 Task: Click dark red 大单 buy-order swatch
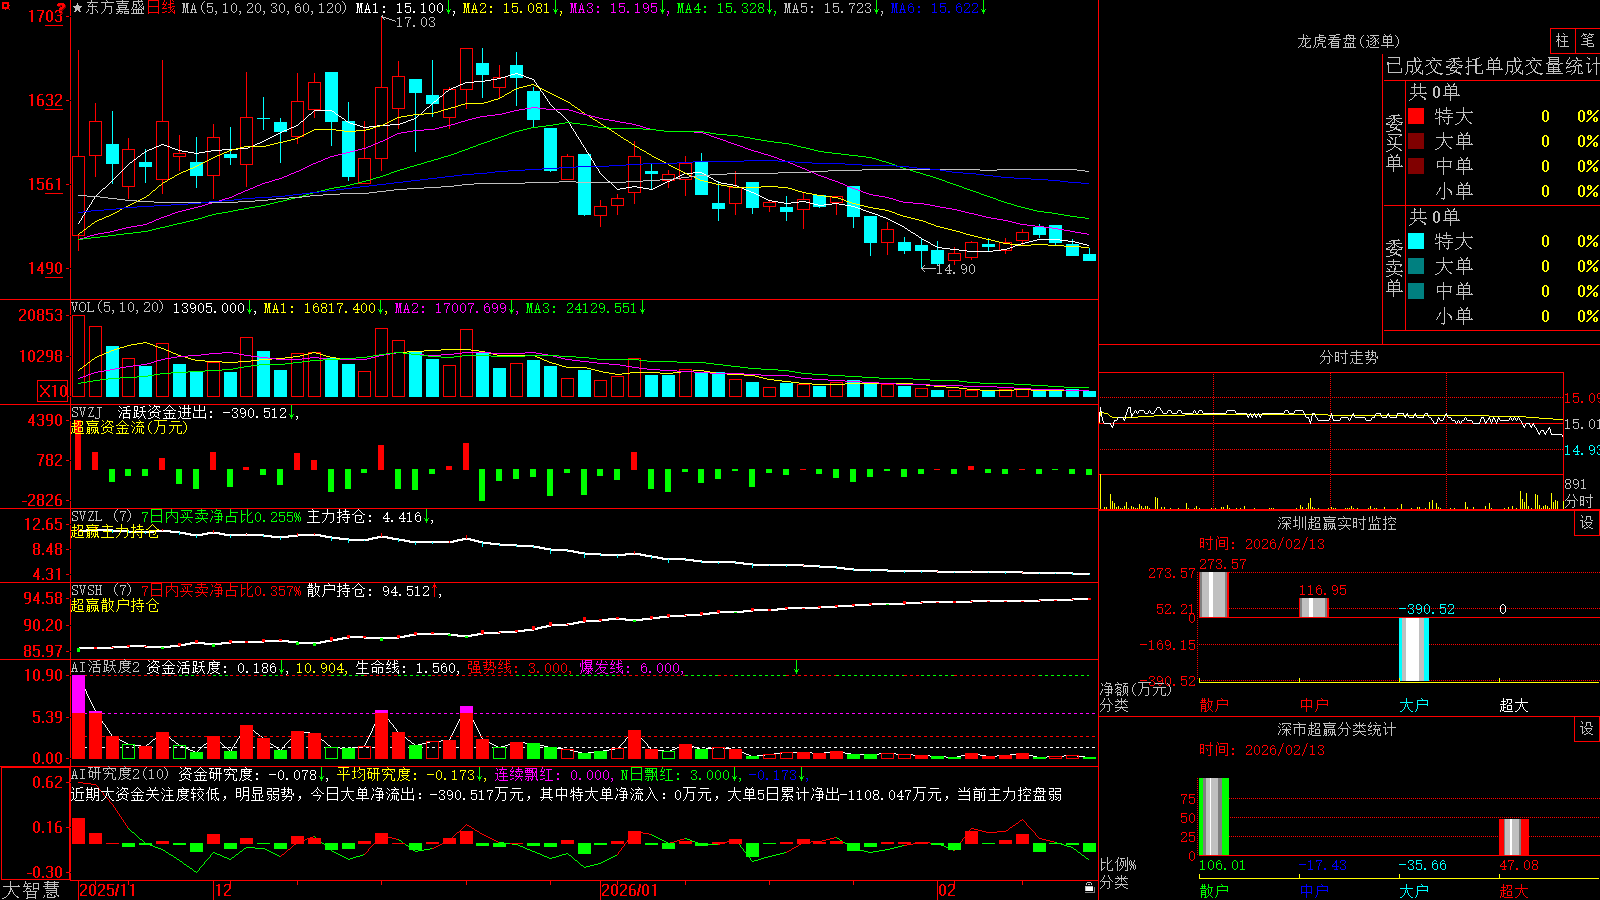point(1416,141)
